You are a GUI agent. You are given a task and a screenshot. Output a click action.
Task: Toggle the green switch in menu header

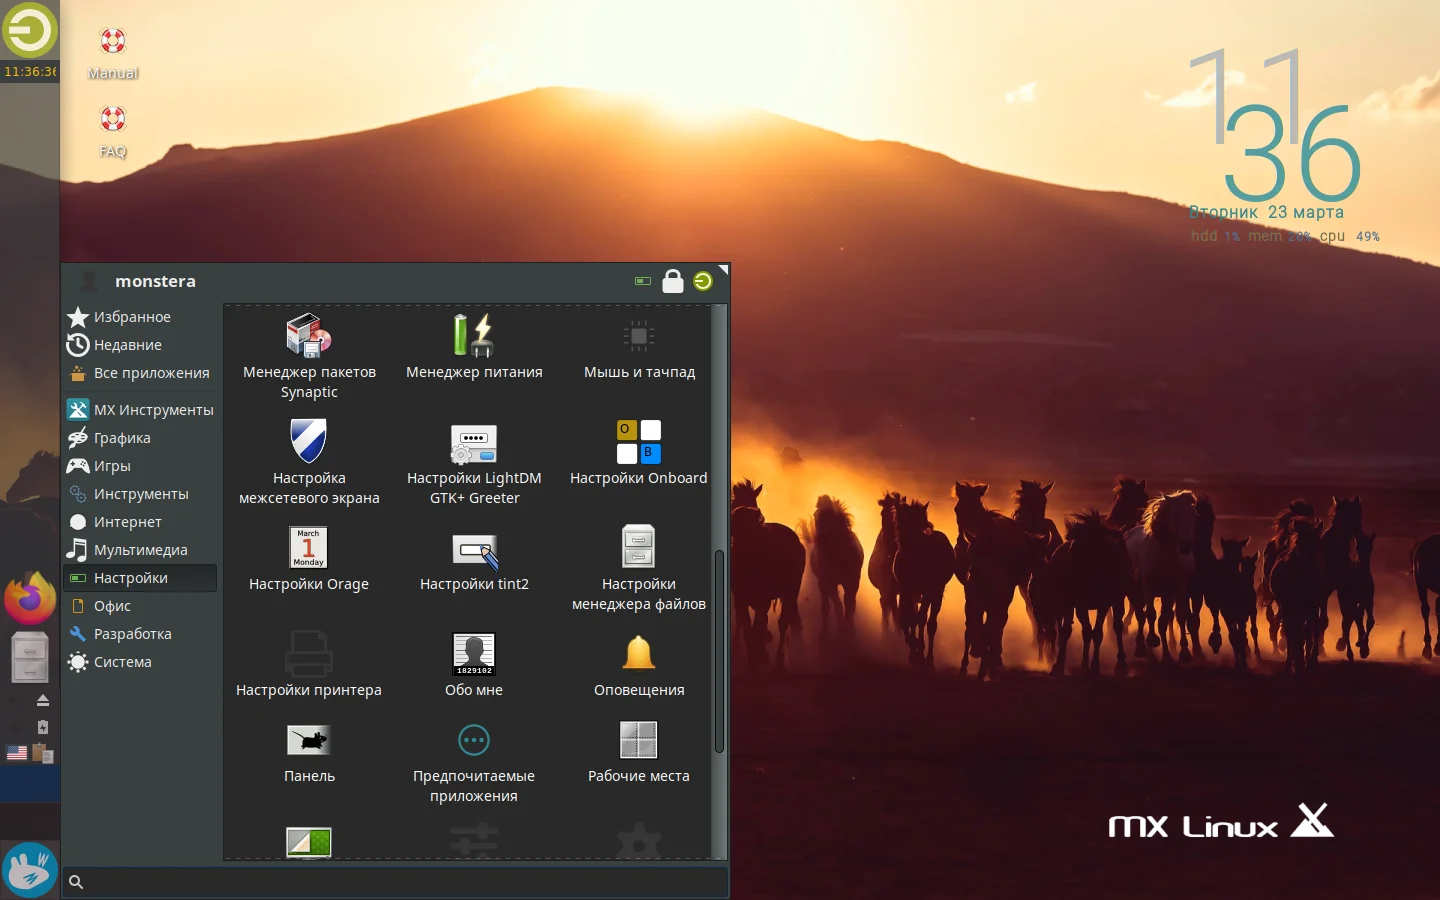643,282
